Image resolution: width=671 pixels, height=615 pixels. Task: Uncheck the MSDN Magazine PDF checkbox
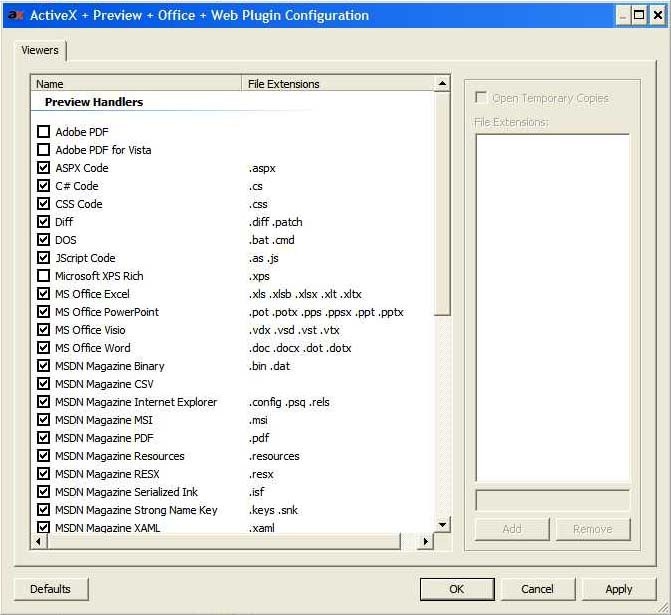[x=43, y=437]
